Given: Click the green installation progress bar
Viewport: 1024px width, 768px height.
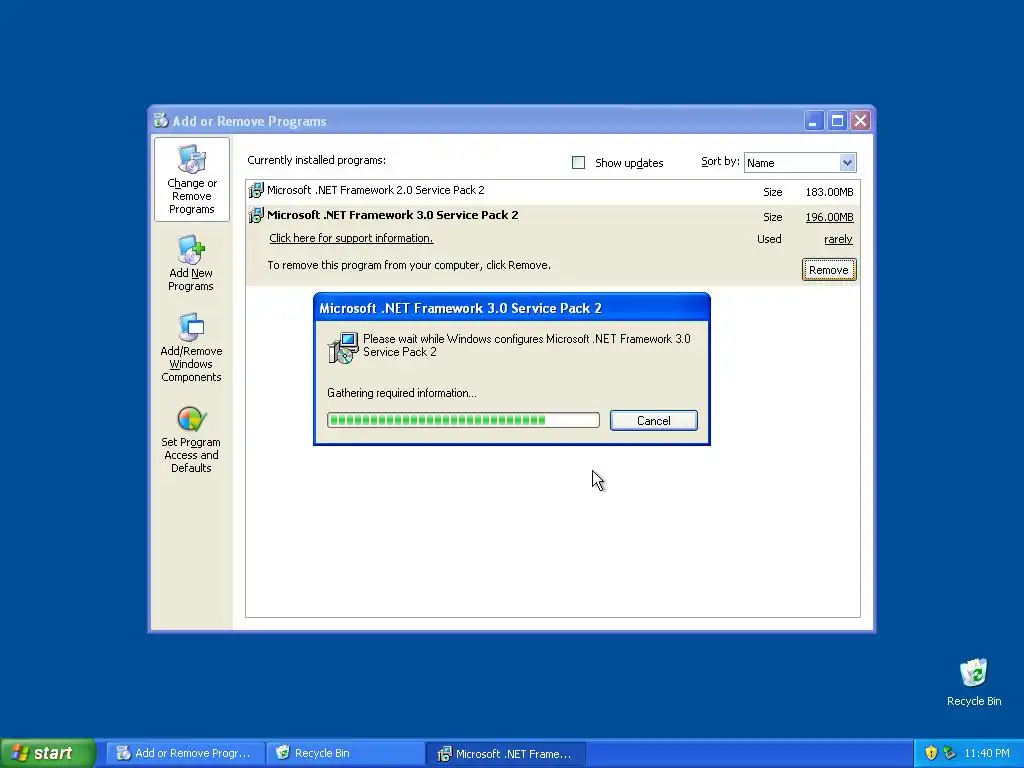Looking at the screenshot, I should pyautogui.click(x=463, y=420).
